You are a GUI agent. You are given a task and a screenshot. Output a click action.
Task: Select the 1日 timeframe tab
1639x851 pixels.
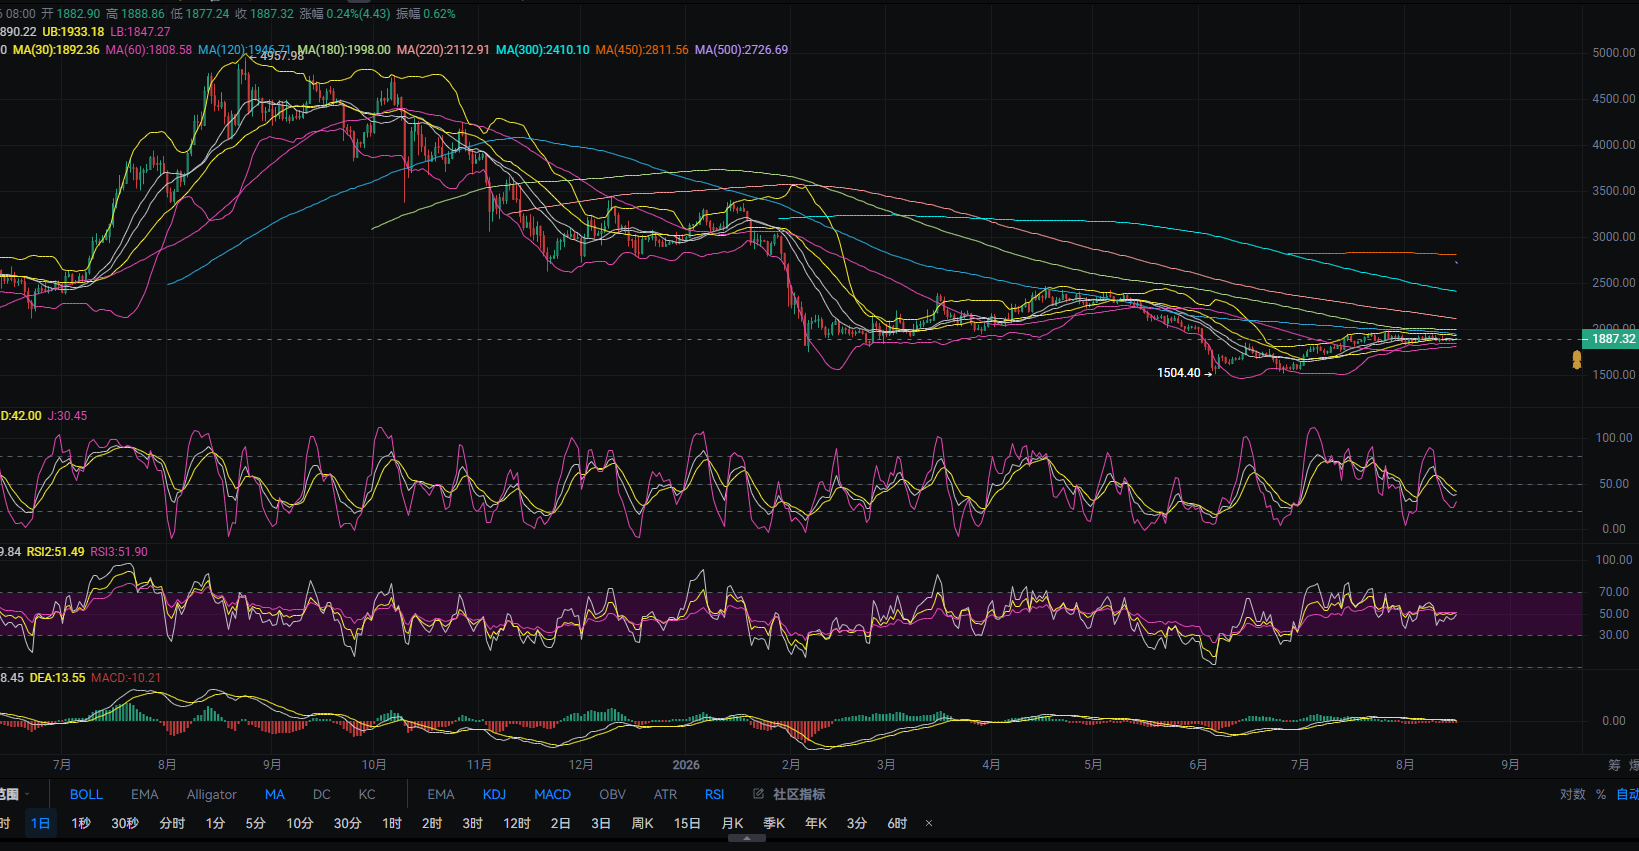(x=40, y=823)
